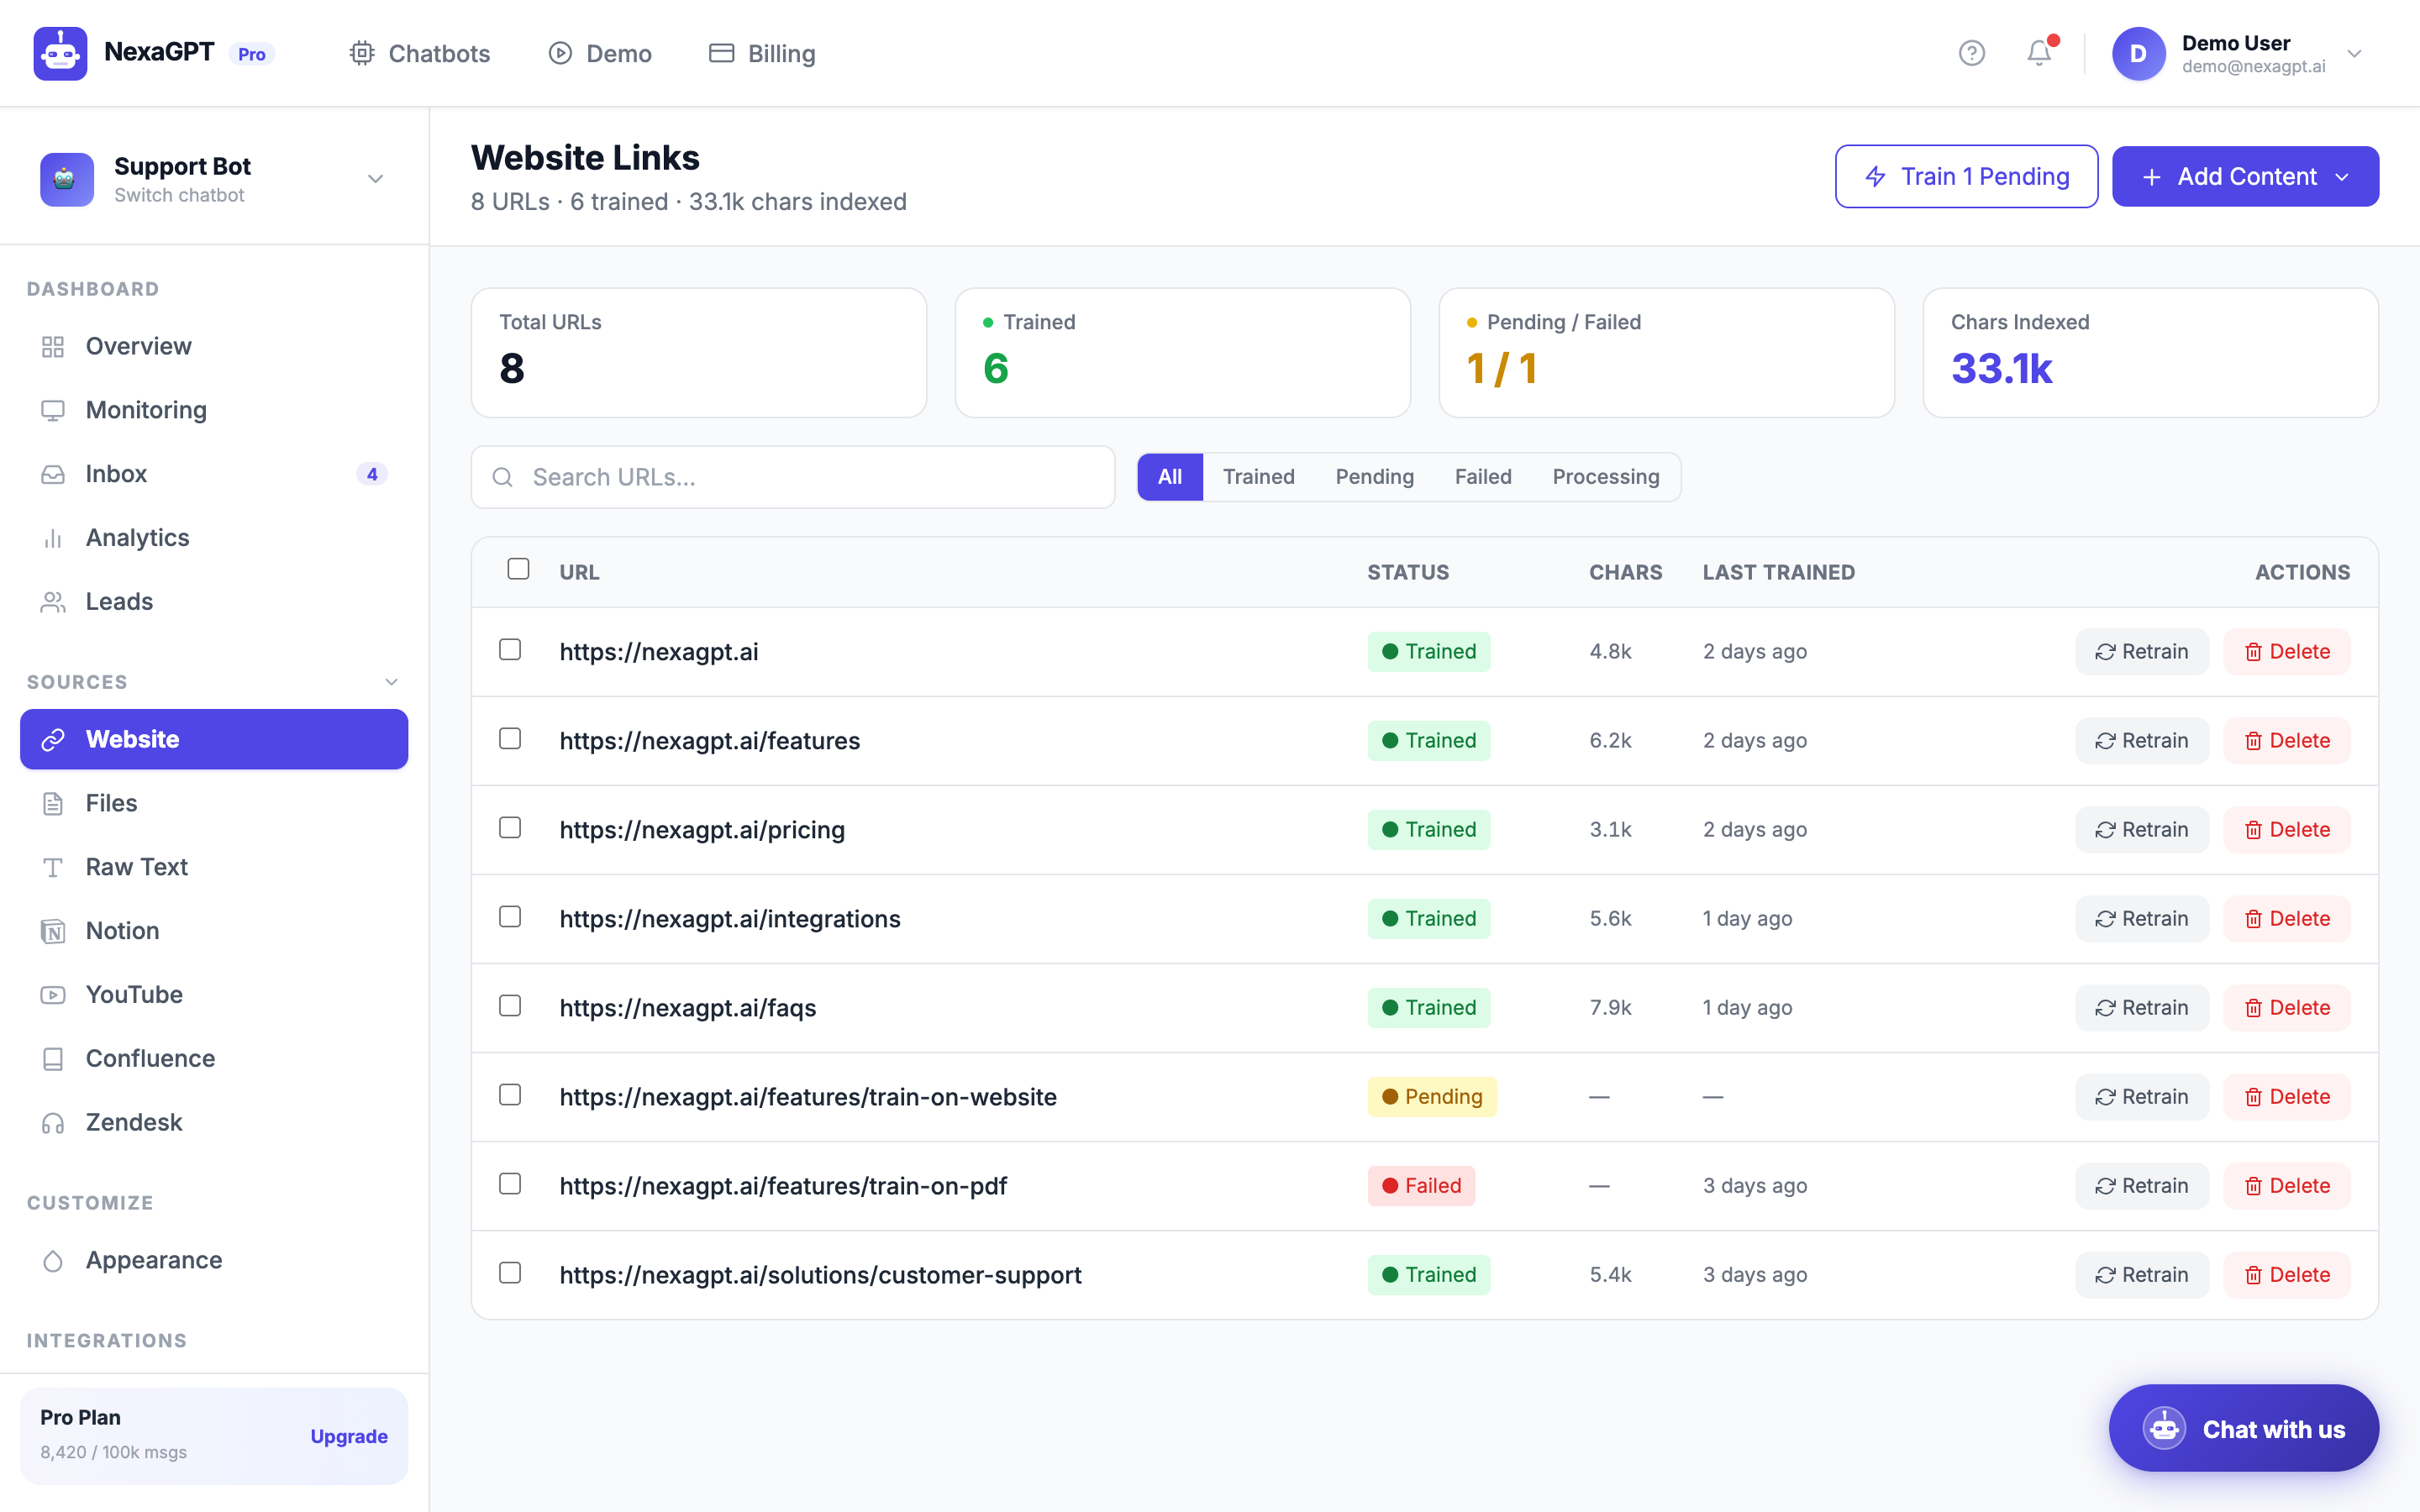This screenshot has height=1512, width=2420.
Task: Click the Pro plan badge
Action: [252, 54]
